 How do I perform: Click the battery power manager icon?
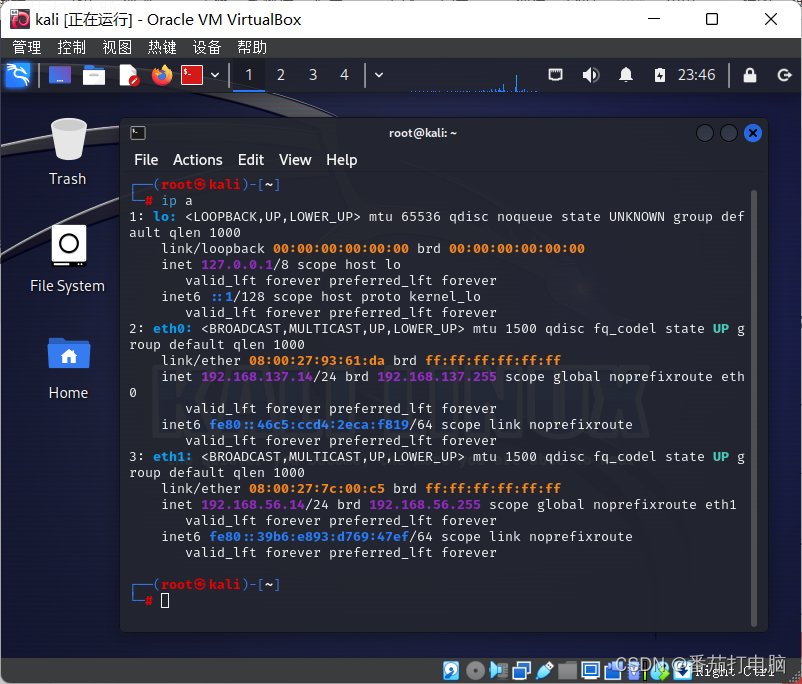pyautogui.click(x=660, y=75)
